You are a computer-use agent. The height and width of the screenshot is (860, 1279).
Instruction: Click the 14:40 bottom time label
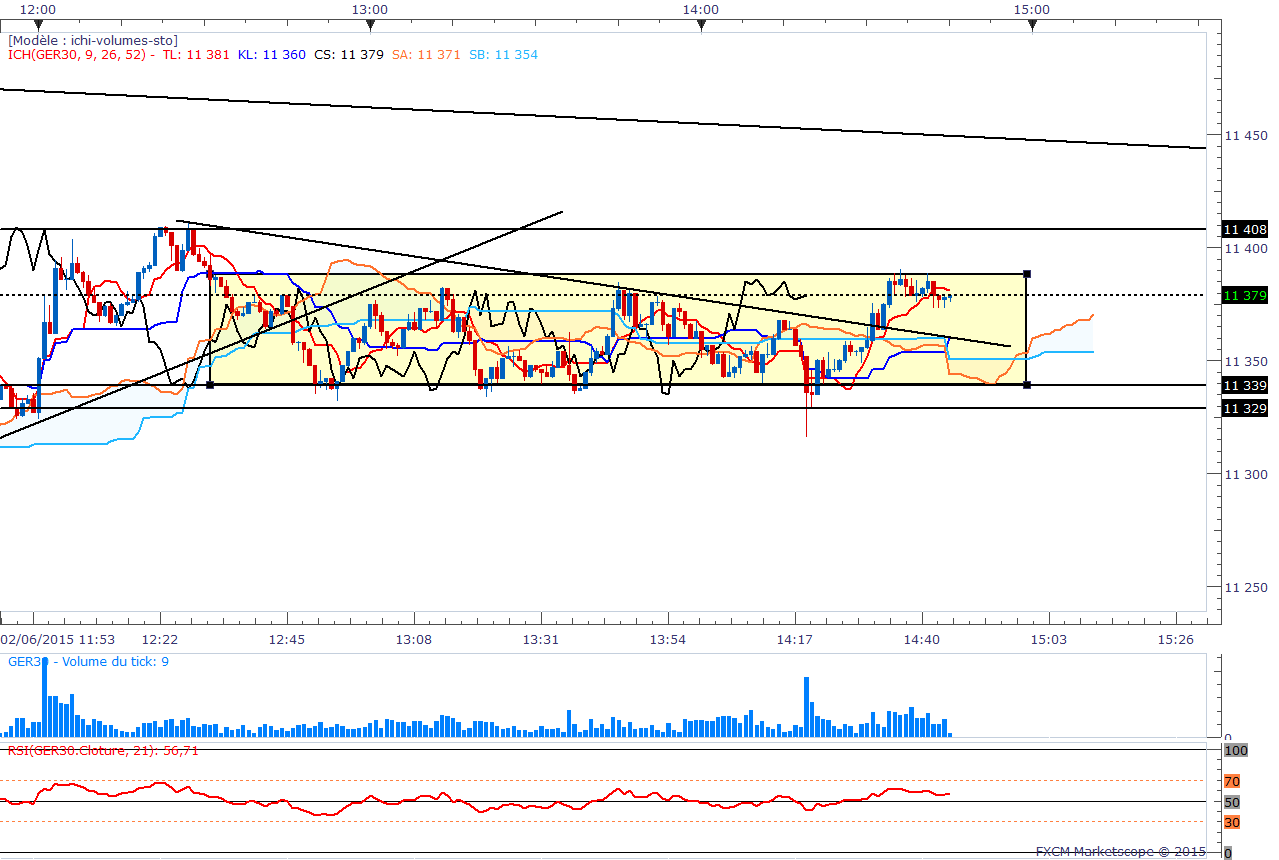[x=920, y=639]
